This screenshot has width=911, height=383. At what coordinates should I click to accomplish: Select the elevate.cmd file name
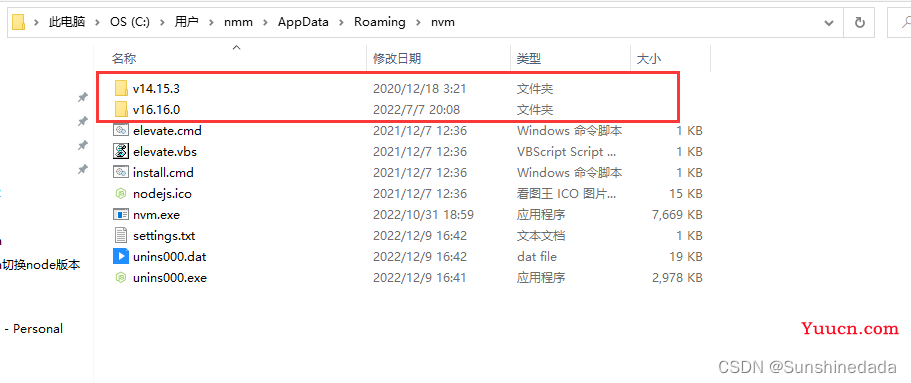coord(167,131)
